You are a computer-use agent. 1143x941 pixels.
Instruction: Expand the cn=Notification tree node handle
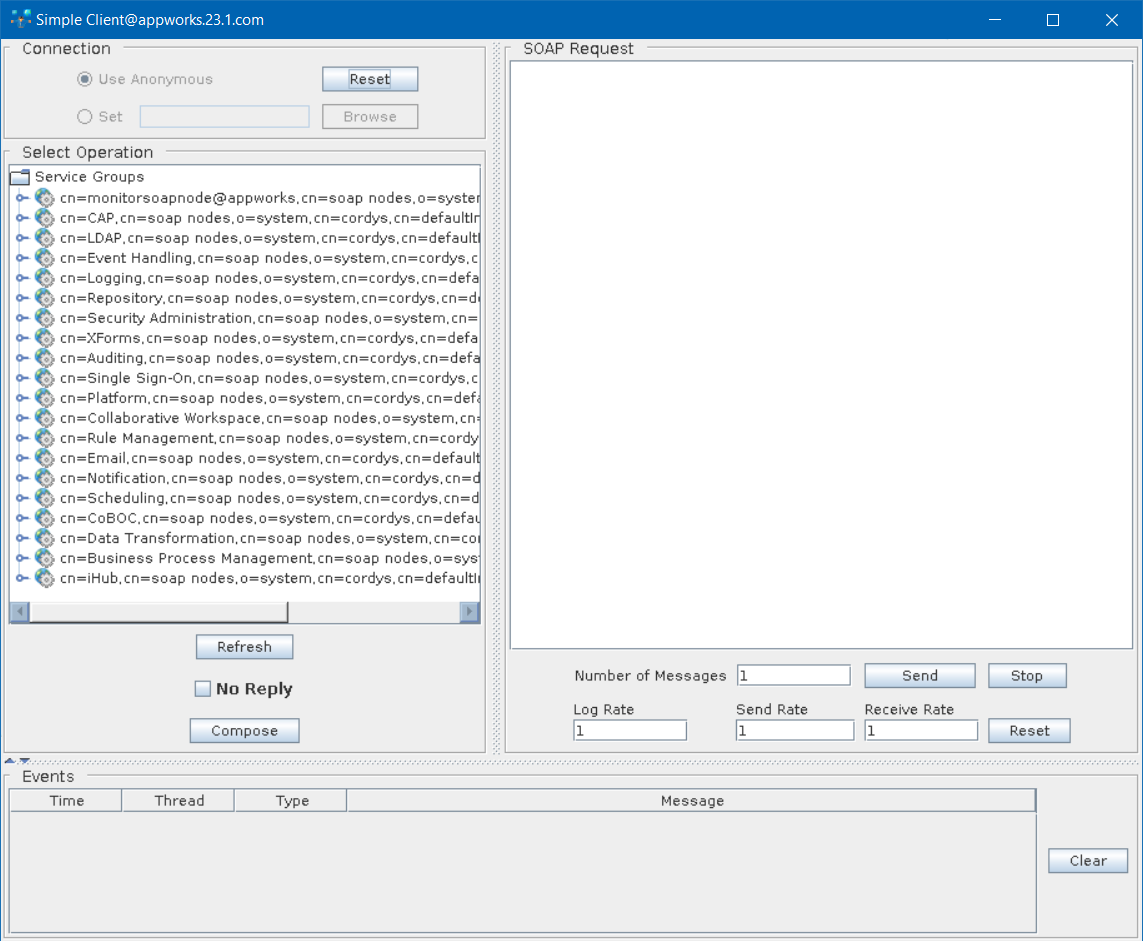tap(22, 477)
